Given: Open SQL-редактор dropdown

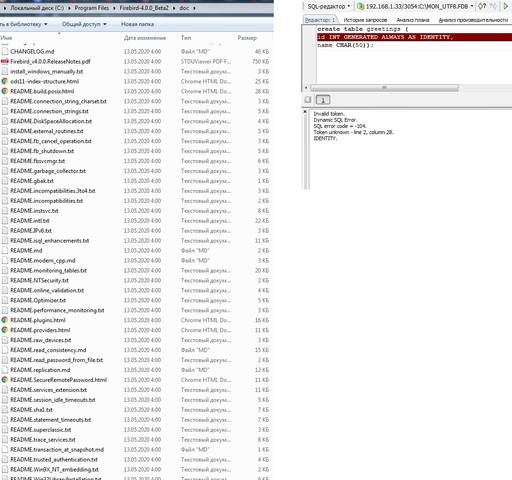Looking at the screenshot, I should 328,6.
